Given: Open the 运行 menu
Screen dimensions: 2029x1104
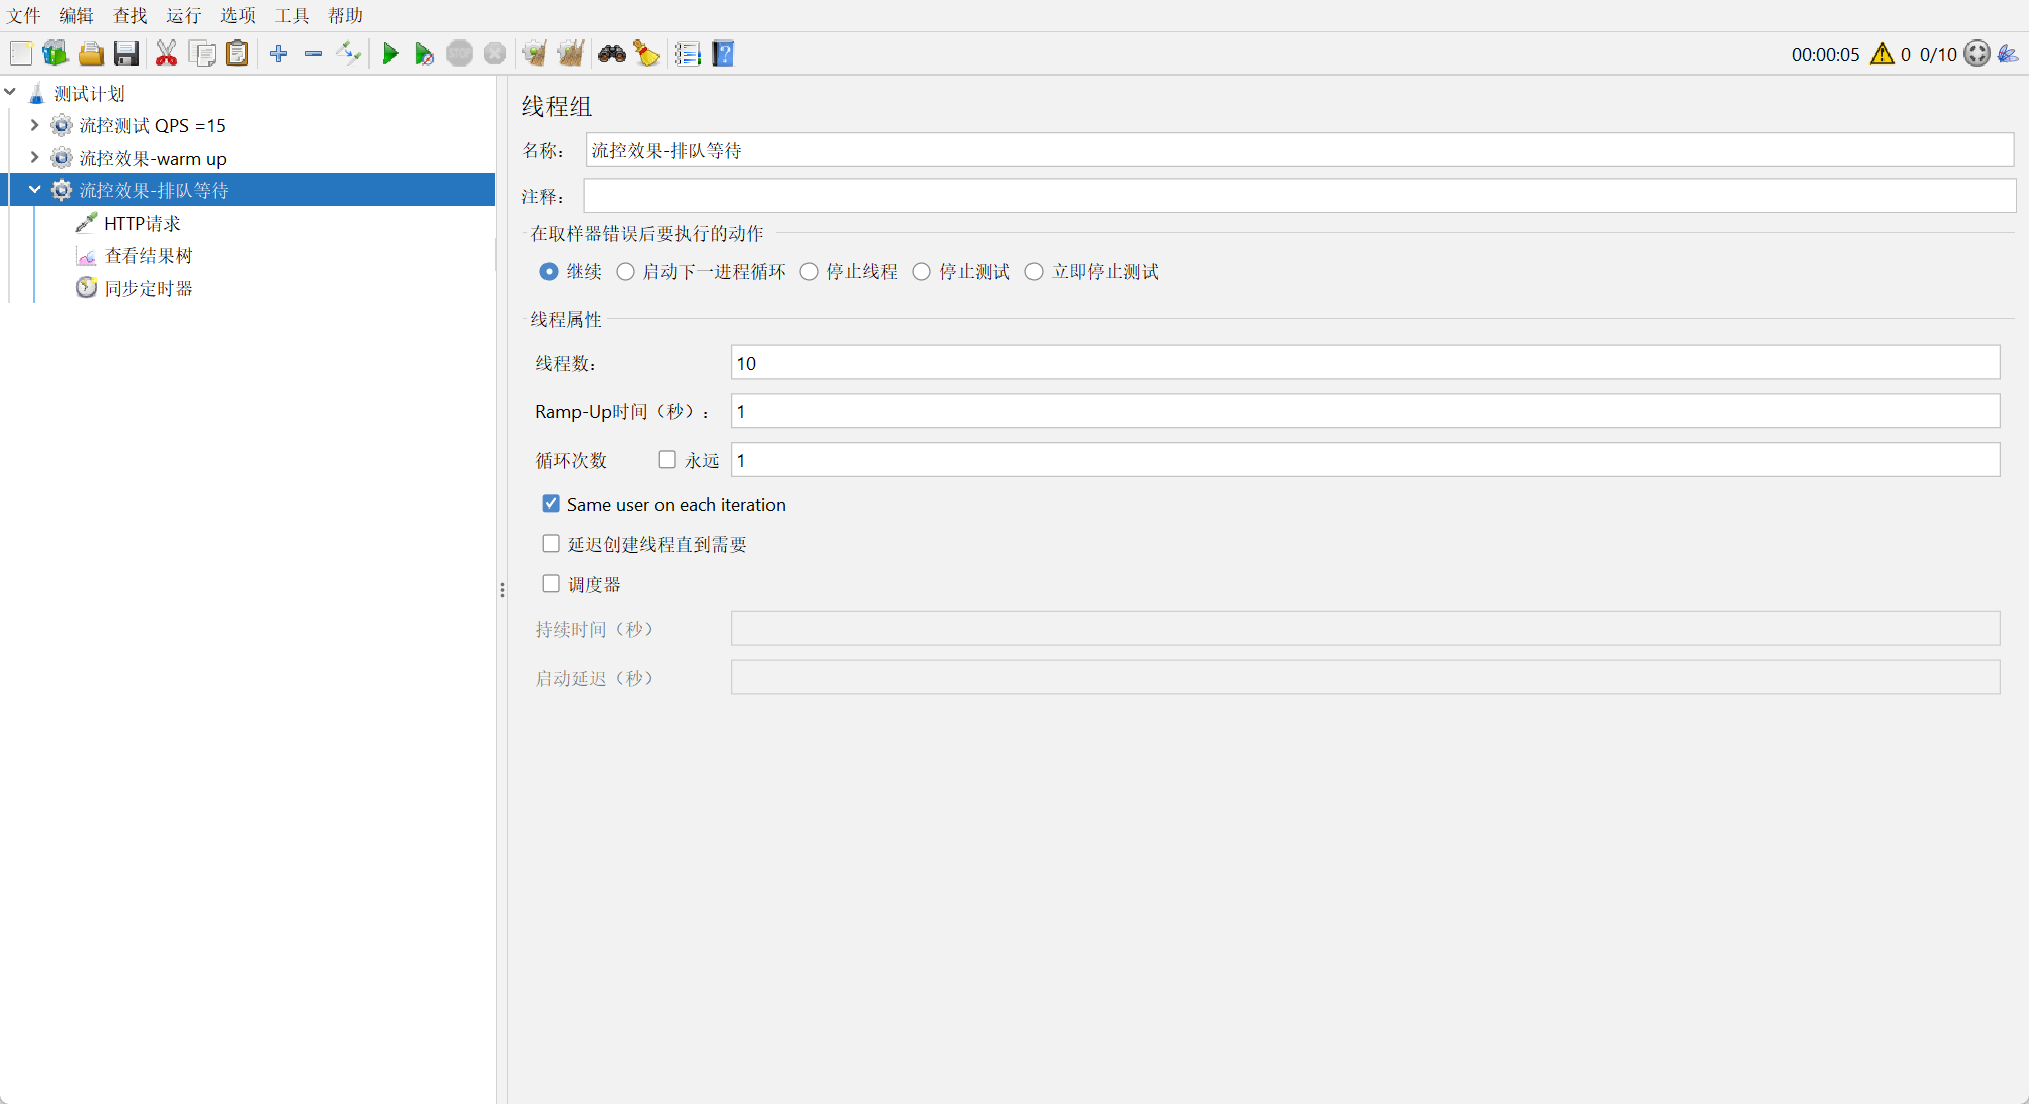Looking at the screenshot, I should [183, 15].
